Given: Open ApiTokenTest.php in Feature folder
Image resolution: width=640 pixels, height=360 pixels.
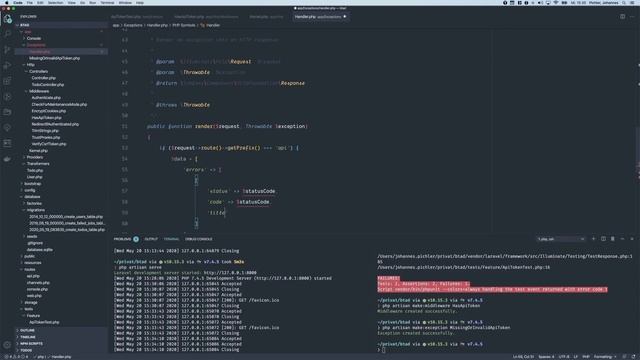Looking at the screenshot, I should tap(44, 322).
